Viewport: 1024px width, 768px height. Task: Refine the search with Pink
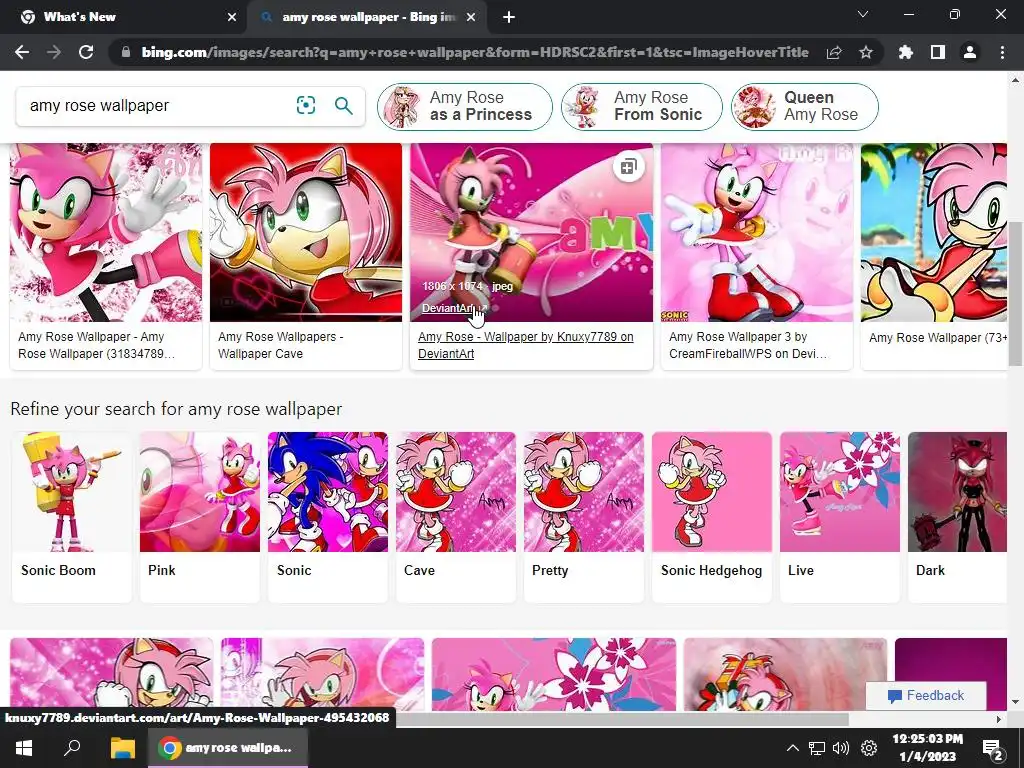point(200,517)
